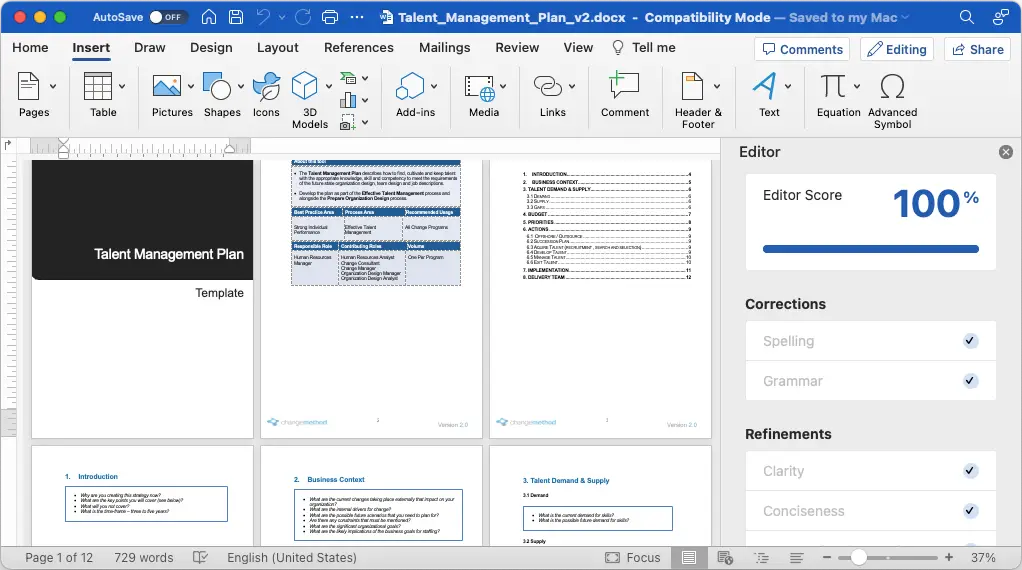Click the zoom in plus button
The image size is (1022, 570).
click(949, 558)
